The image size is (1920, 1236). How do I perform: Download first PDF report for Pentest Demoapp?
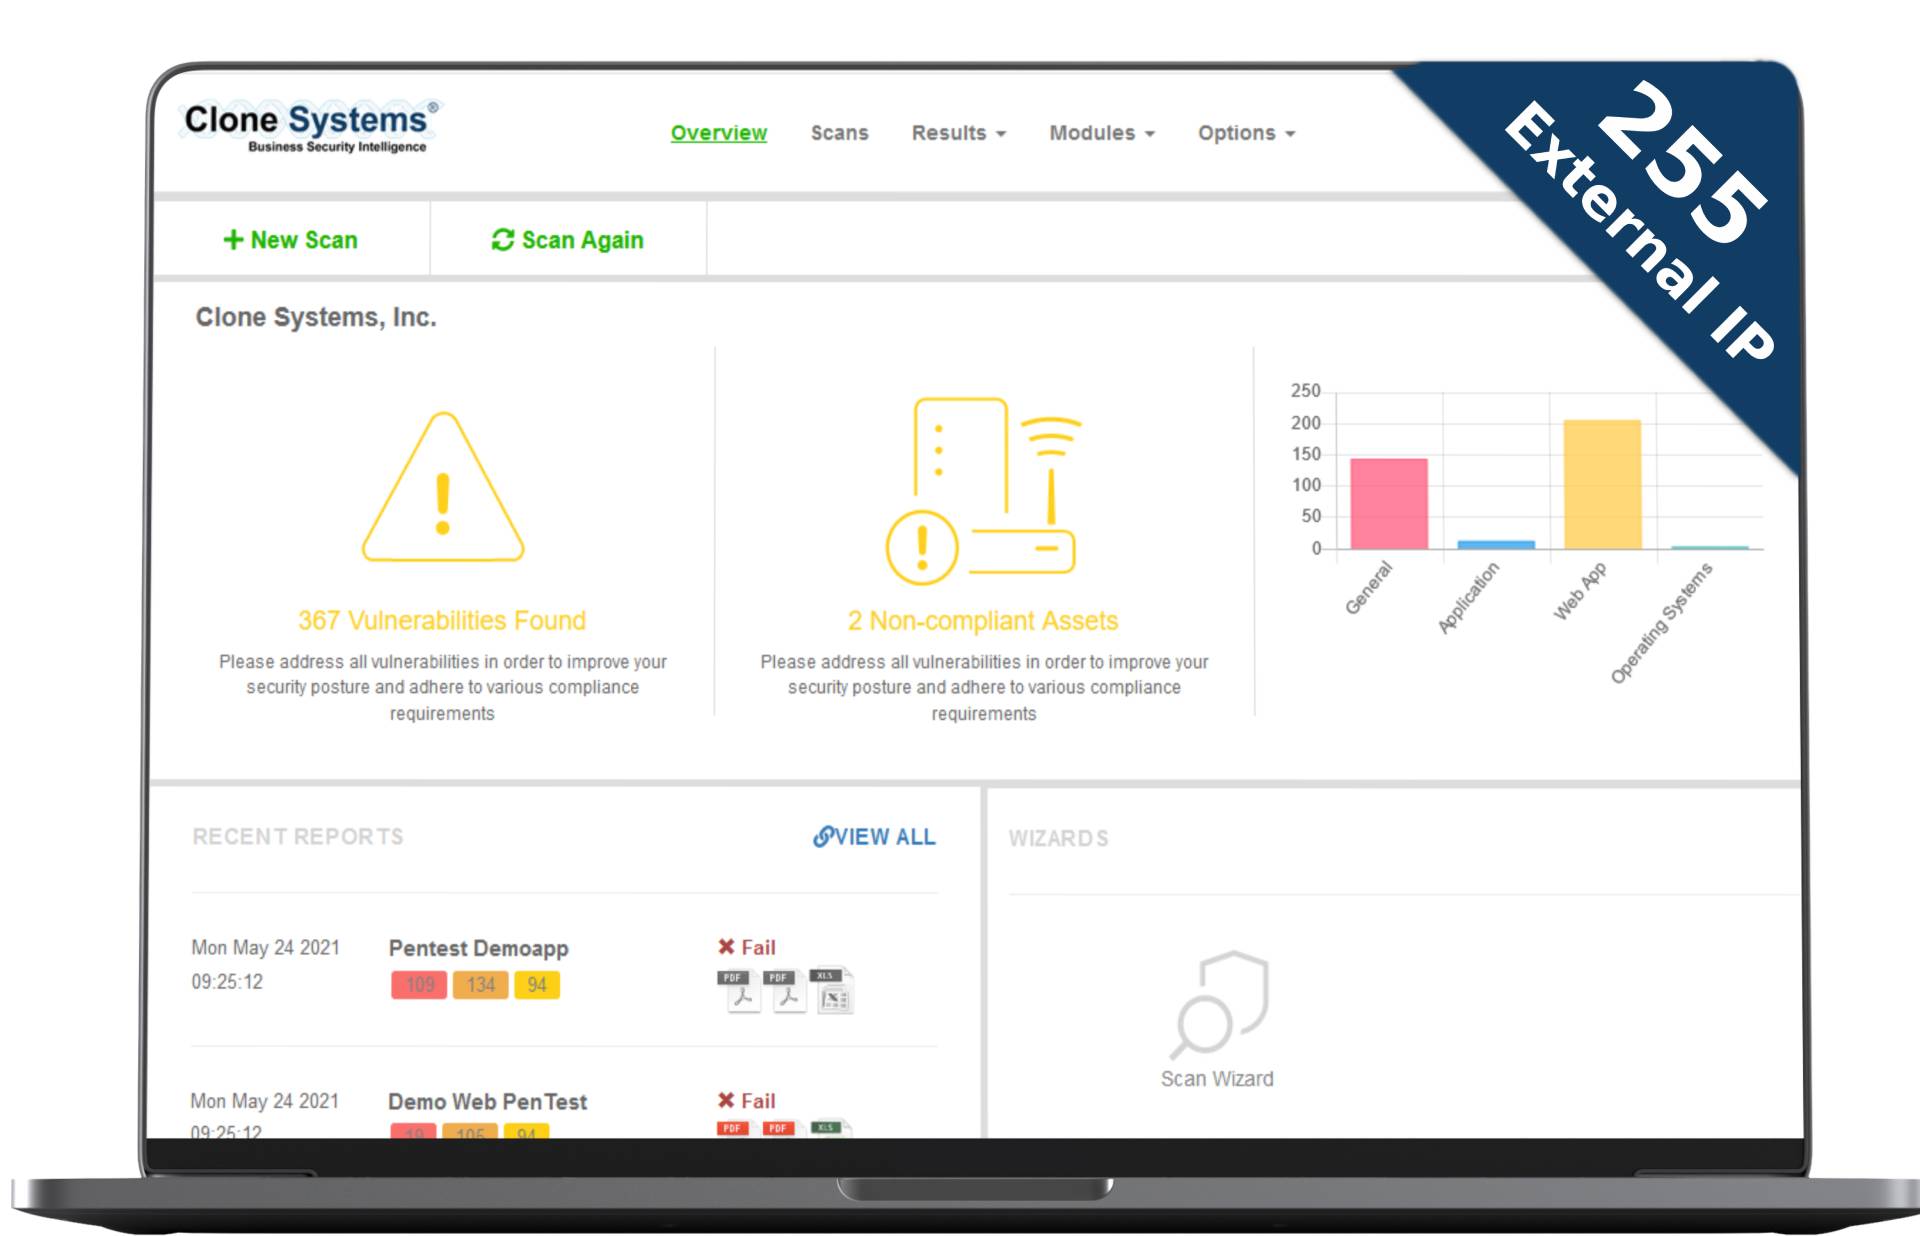(741, 990)
